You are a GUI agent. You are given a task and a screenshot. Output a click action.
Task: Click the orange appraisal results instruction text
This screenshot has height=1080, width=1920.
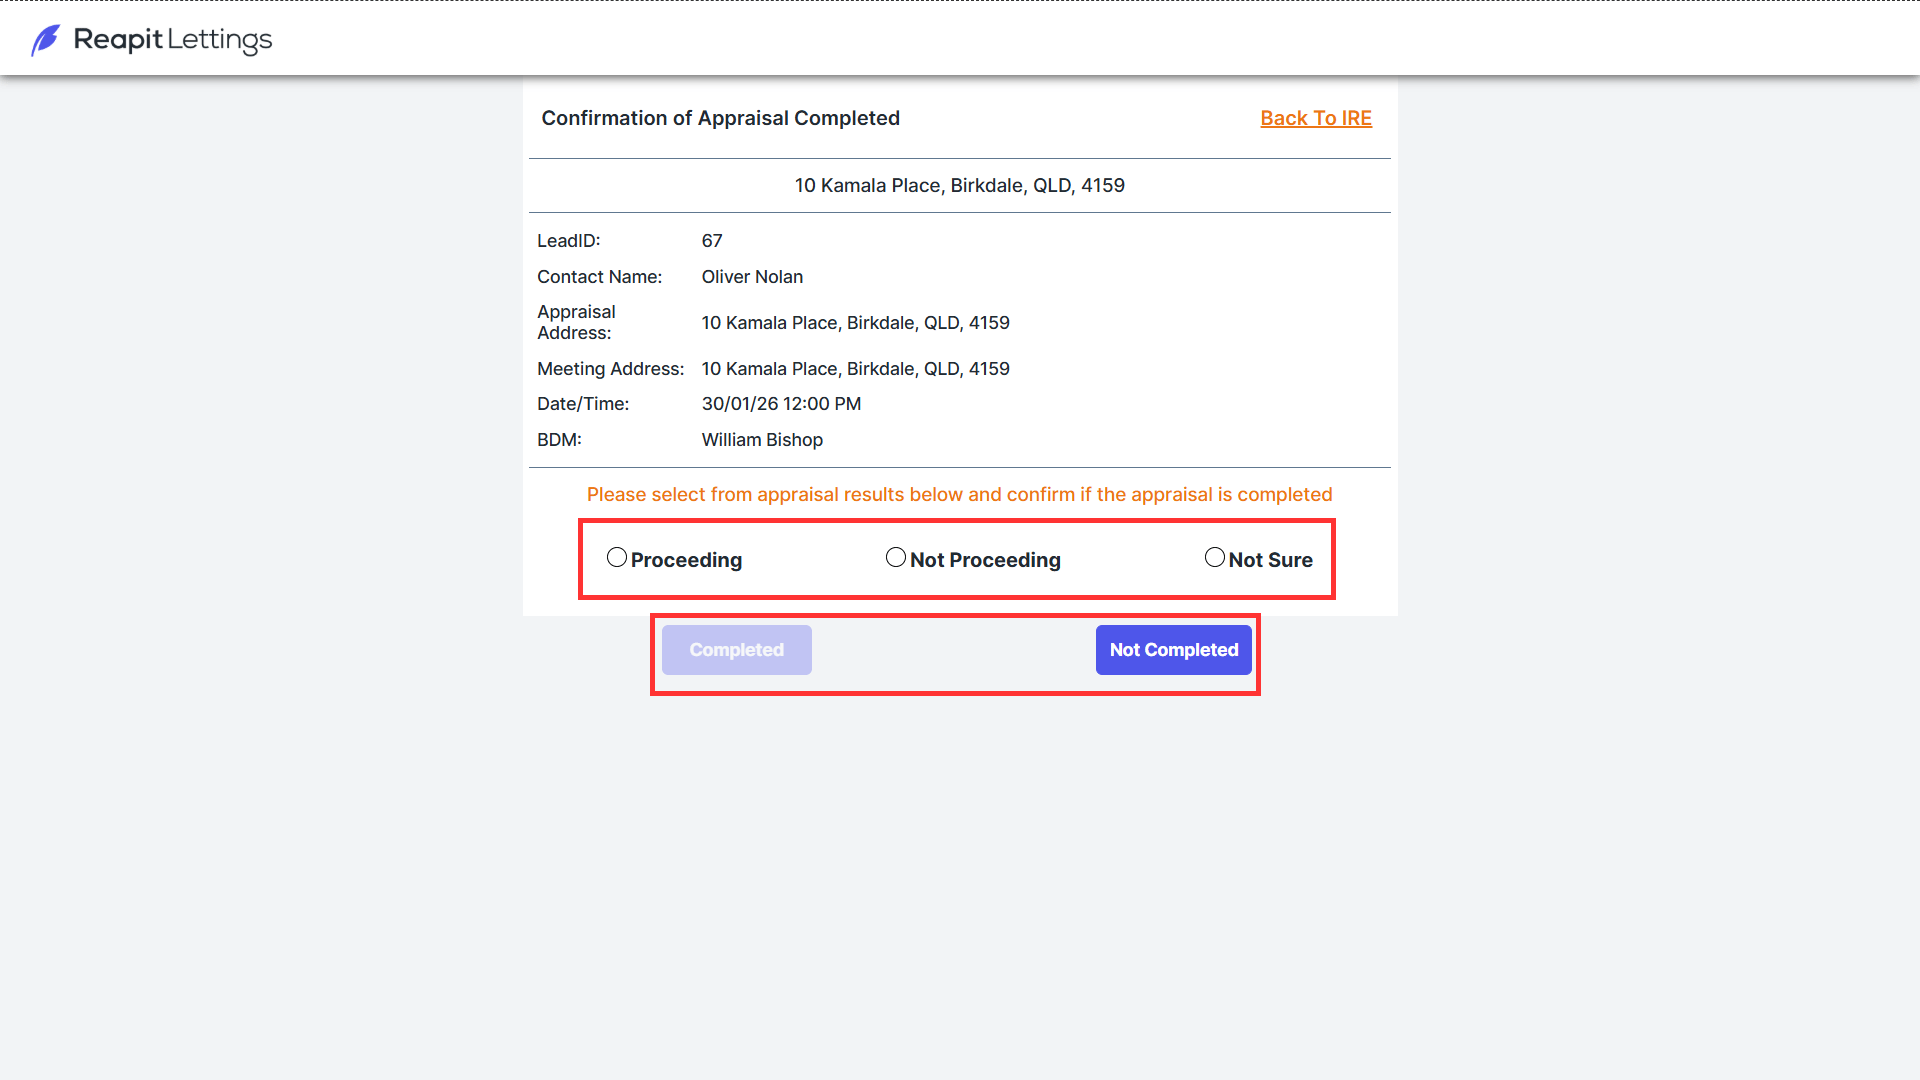[960, 495]
